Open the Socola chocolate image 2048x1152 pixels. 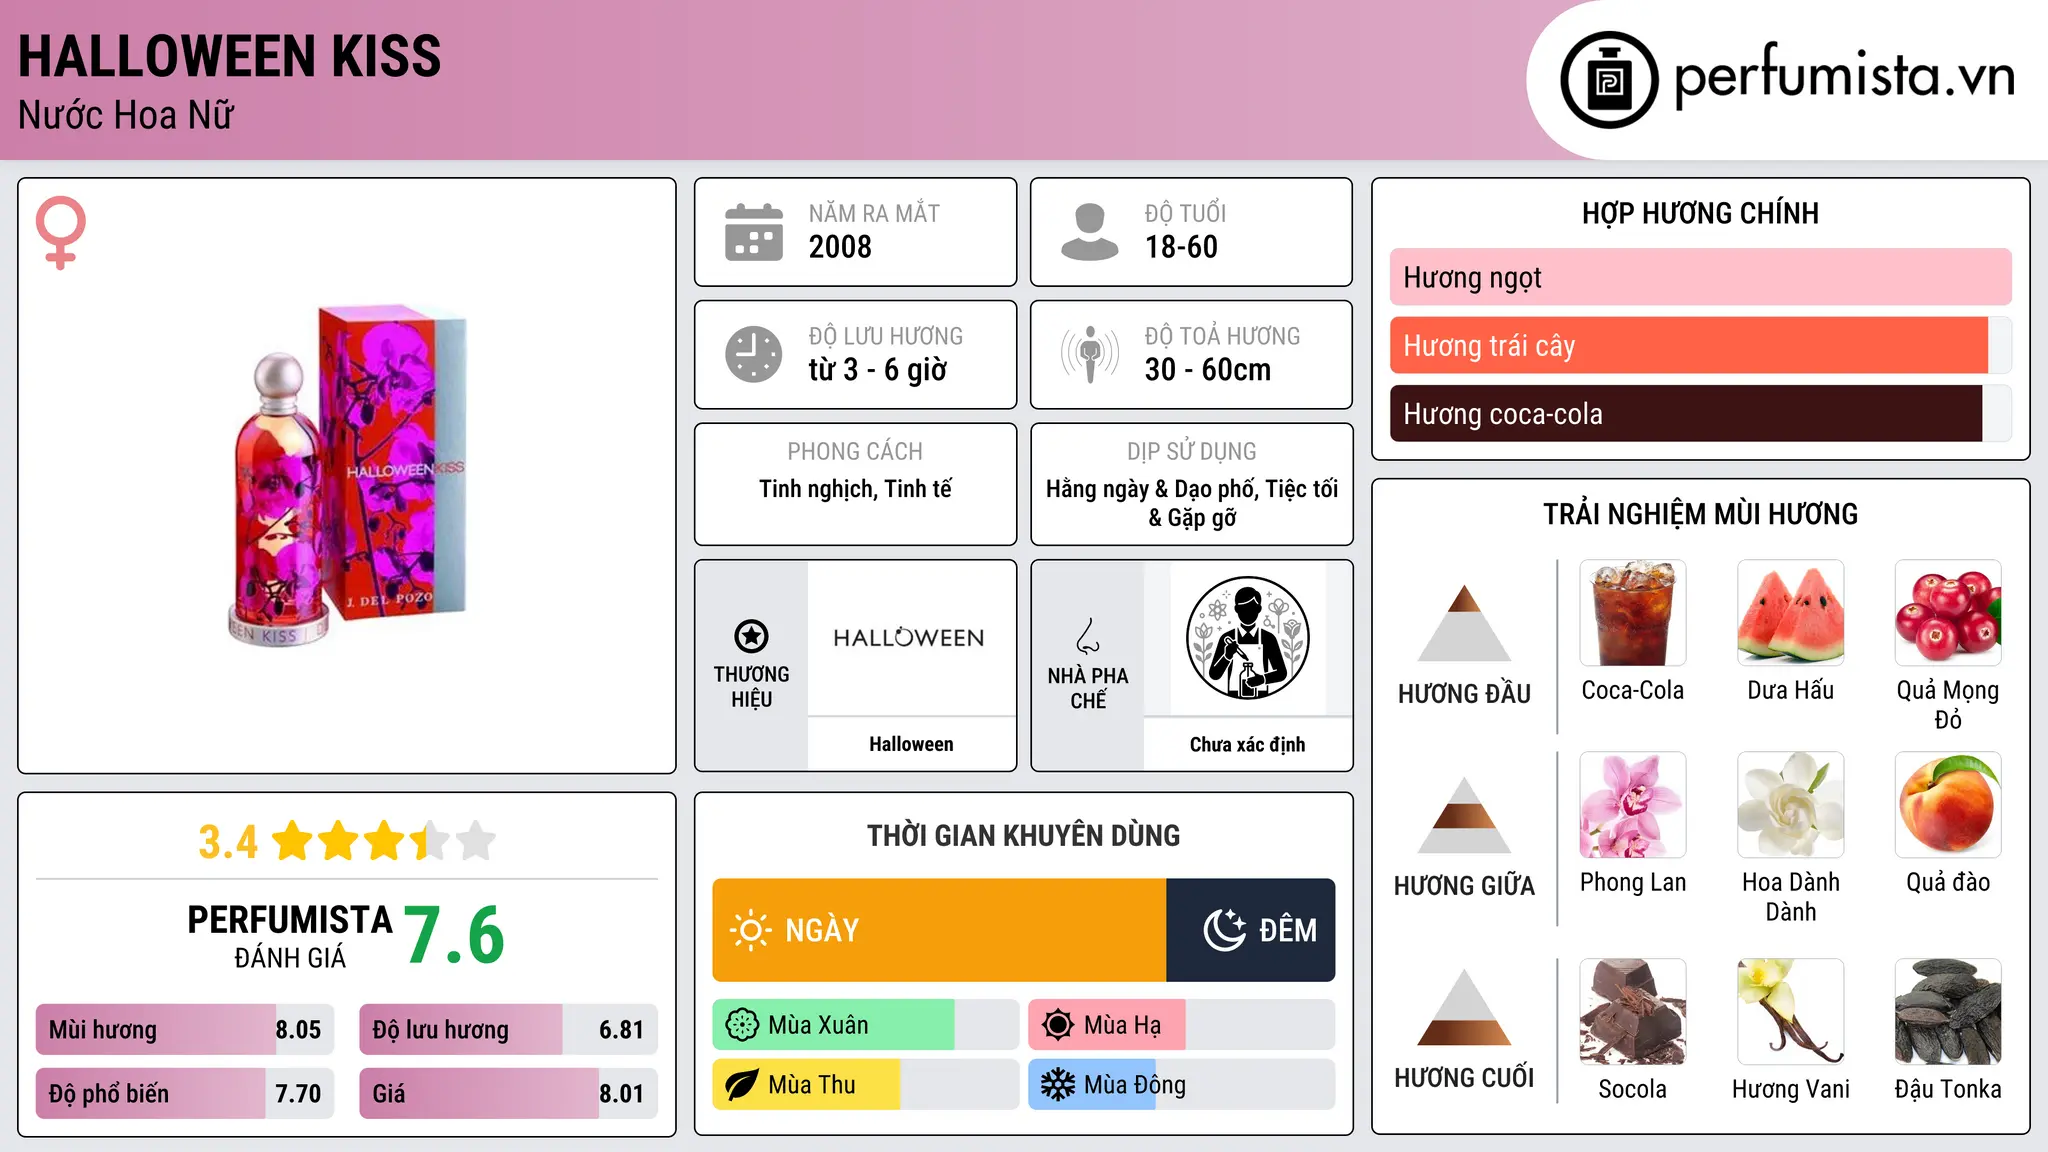(x=1632, y=1012)
